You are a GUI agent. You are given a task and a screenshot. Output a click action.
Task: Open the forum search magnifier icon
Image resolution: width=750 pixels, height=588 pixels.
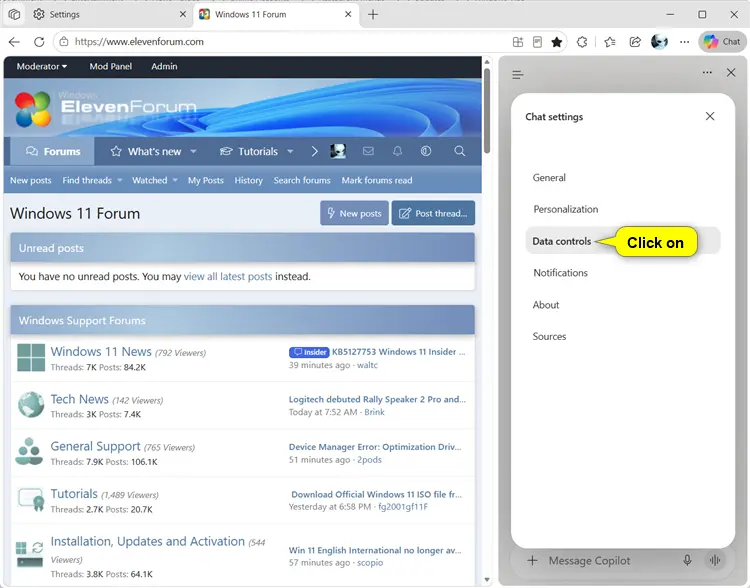click(x=459, y=151)
